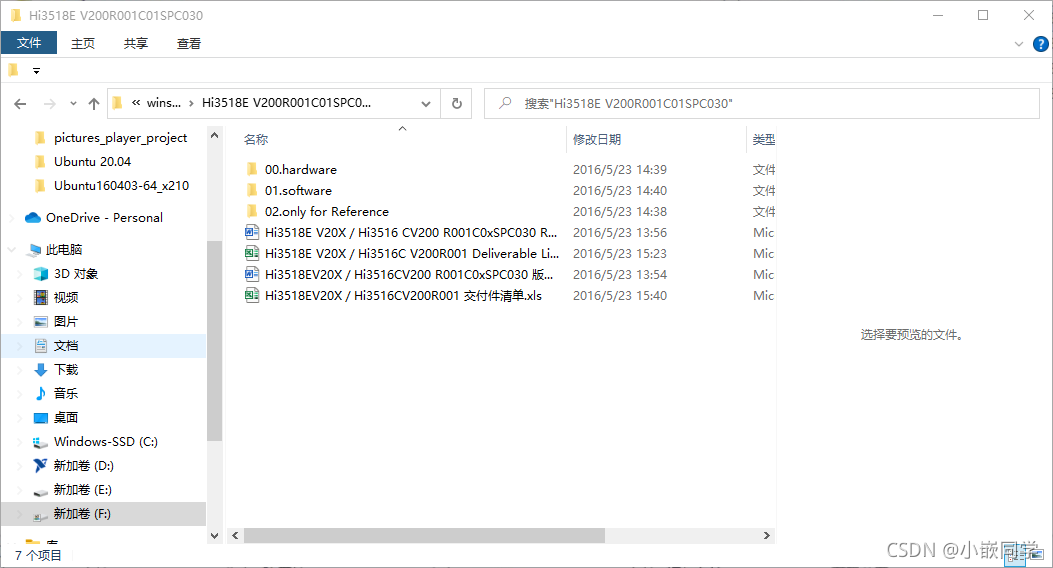Click the 02.only for Reference folder icon
The image size is (1053, 568).
pyautogui.click(x=252, y=211)
